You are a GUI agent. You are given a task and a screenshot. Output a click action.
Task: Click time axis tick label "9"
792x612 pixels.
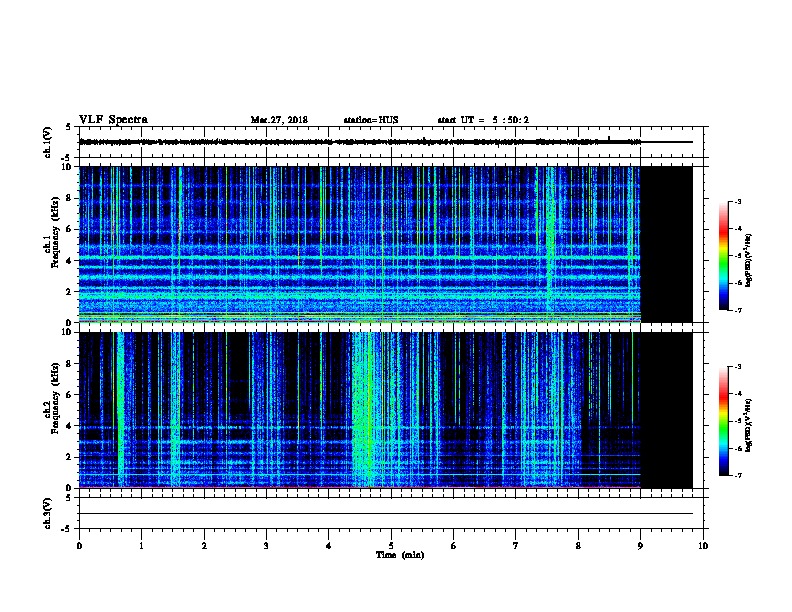pyautogui.click(x=640, y=546)
